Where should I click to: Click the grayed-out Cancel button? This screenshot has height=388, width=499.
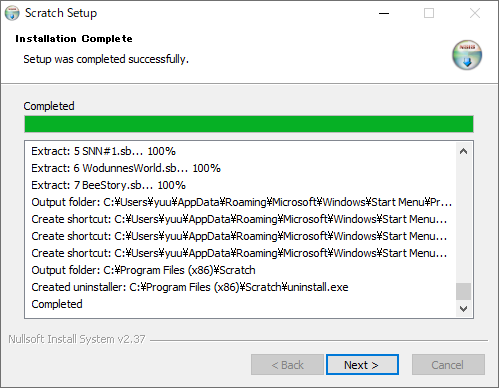(448, 365)
